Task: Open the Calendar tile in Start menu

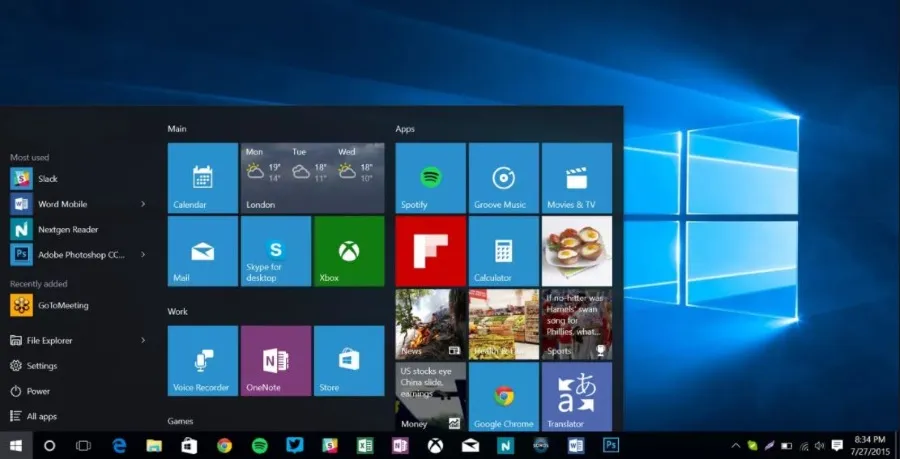Action: click(x=203, y=178)
